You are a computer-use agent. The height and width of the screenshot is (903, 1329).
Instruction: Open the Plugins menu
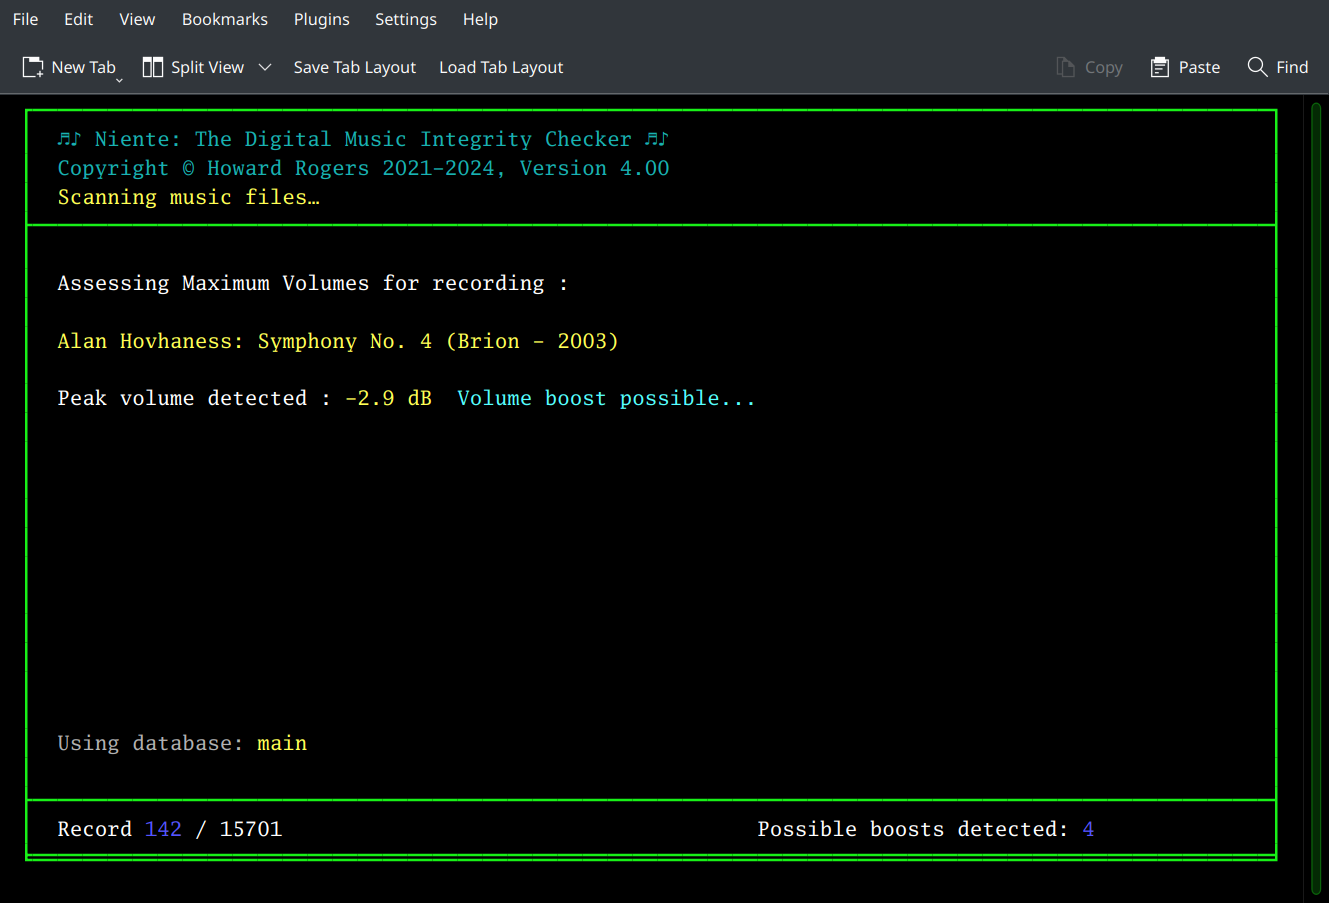(x=321, y=19)
